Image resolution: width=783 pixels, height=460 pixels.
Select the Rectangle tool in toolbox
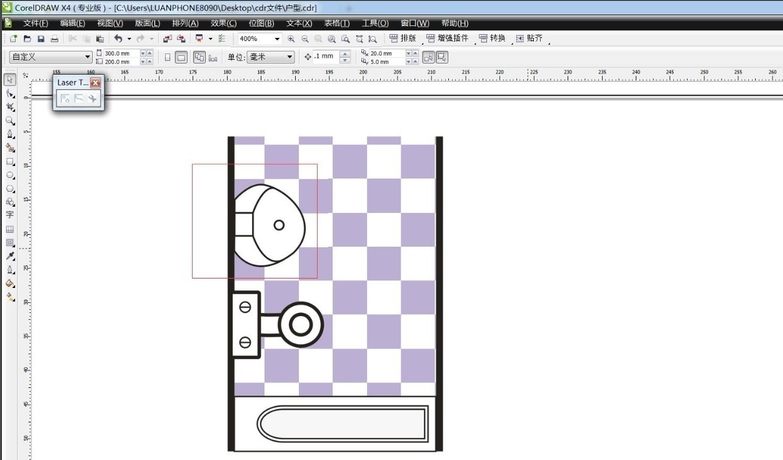point(10,160)
